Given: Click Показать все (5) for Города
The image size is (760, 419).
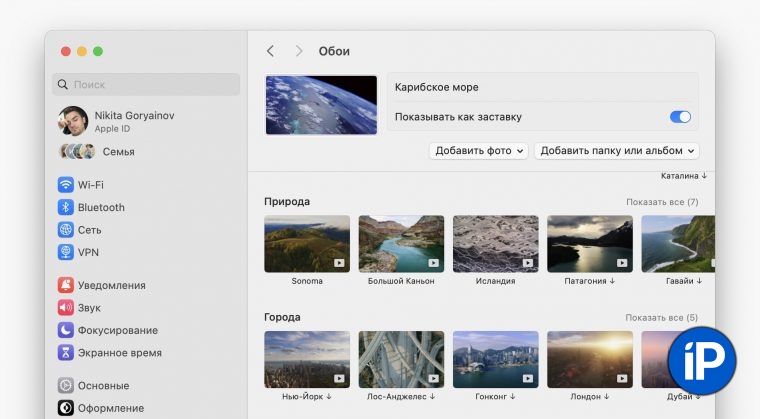Looking at the screenshot, I should 662,318.
